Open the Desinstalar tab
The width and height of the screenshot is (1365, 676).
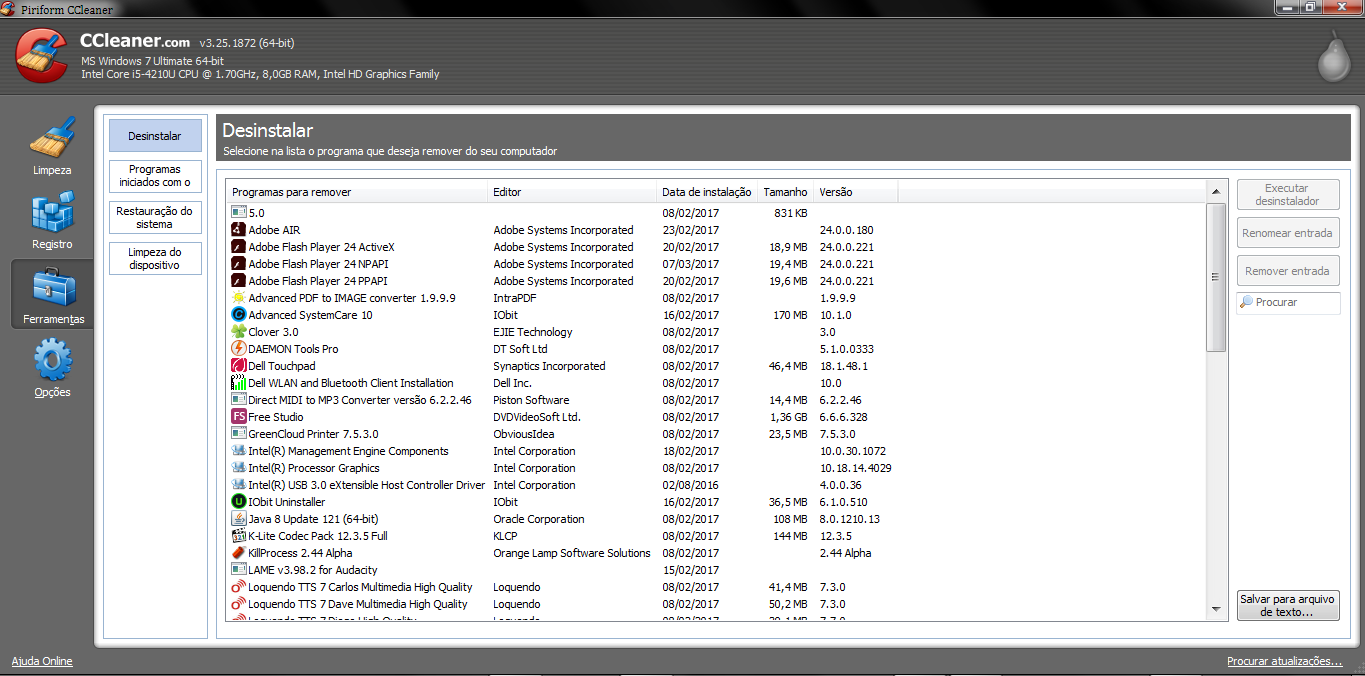point(155,136)
